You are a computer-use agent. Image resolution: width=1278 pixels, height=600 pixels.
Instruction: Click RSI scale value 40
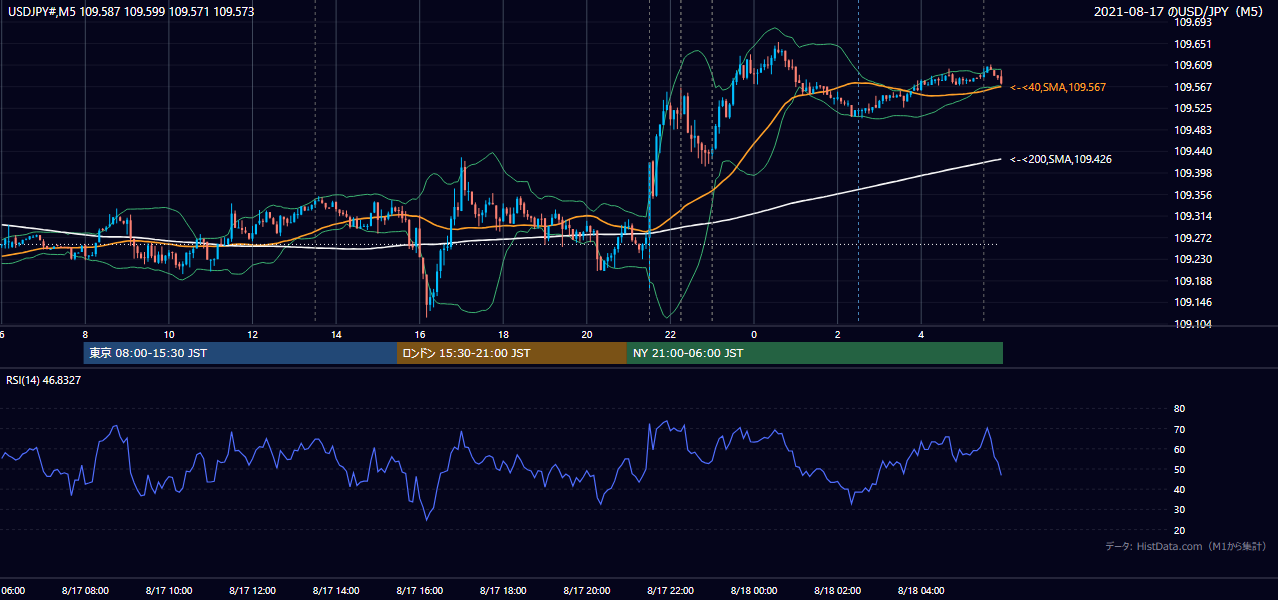point(1179,489)
